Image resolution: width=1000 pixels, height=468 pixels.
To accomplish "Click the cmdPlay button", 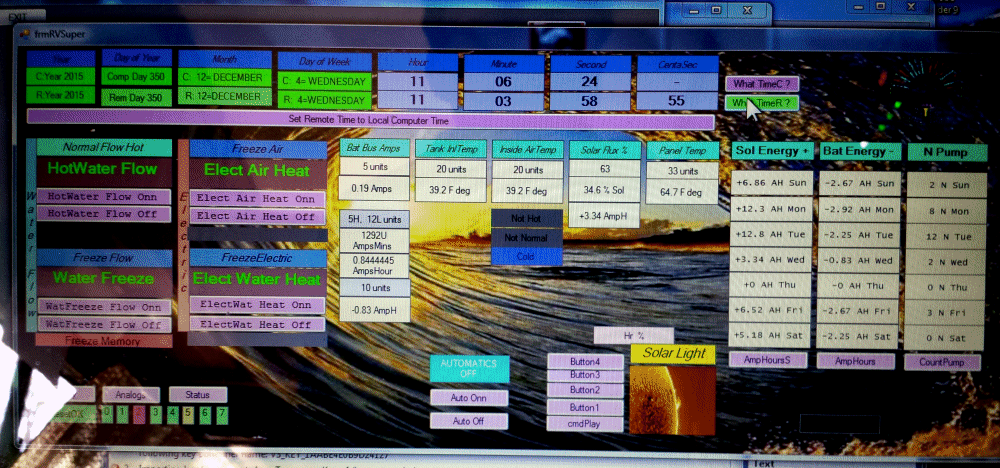I will click(585, 423).
